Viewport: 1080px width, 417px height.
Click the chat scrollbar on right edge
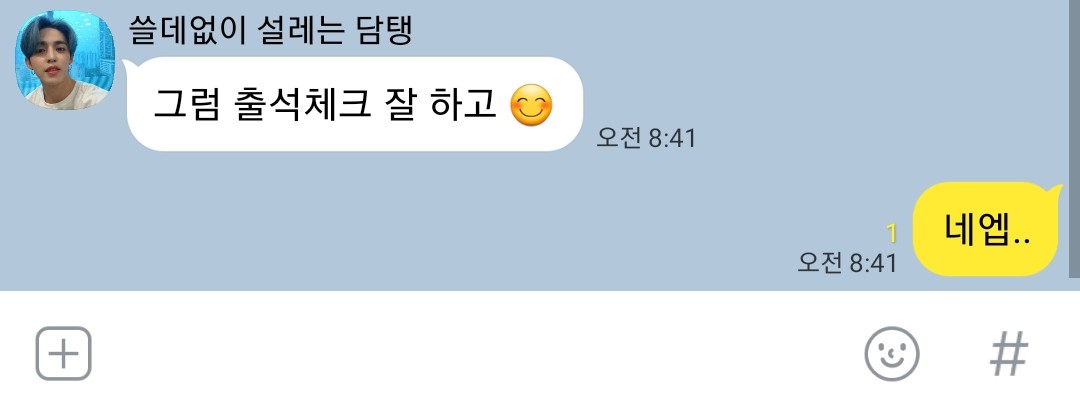(1076, 138)
